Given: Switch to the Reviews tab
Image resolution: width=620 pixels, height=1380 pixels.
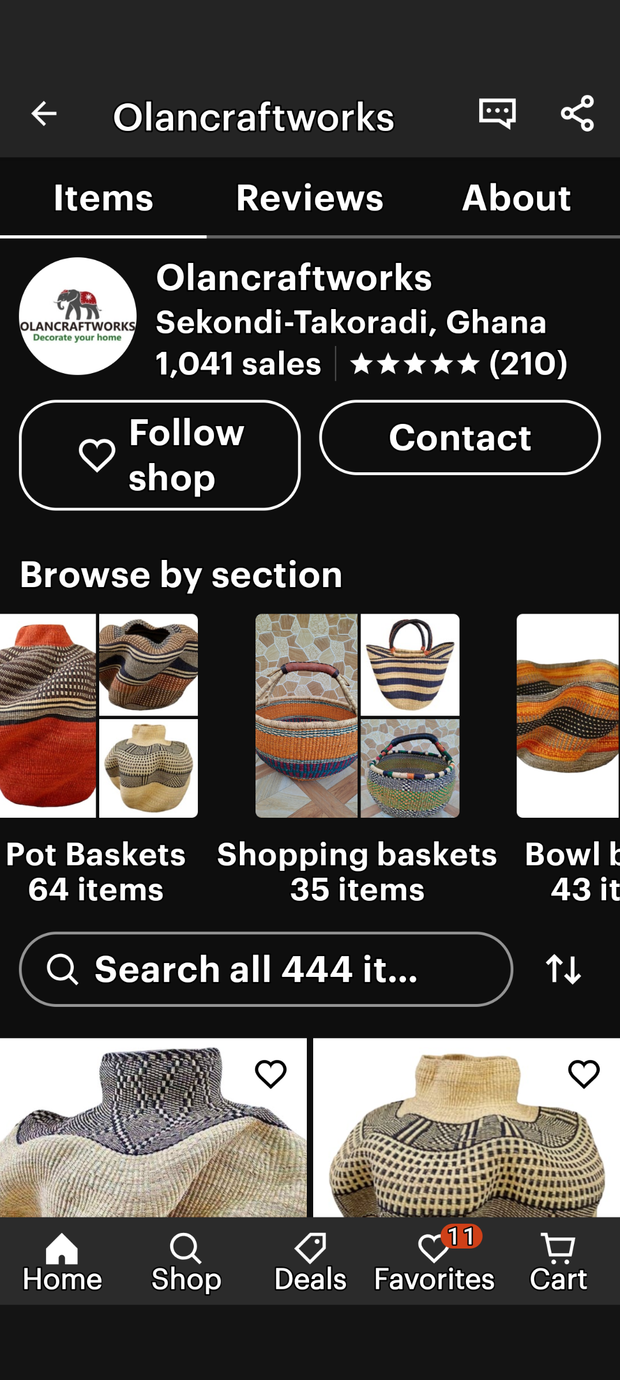Looking at the screenshot, I should [310, 198].
